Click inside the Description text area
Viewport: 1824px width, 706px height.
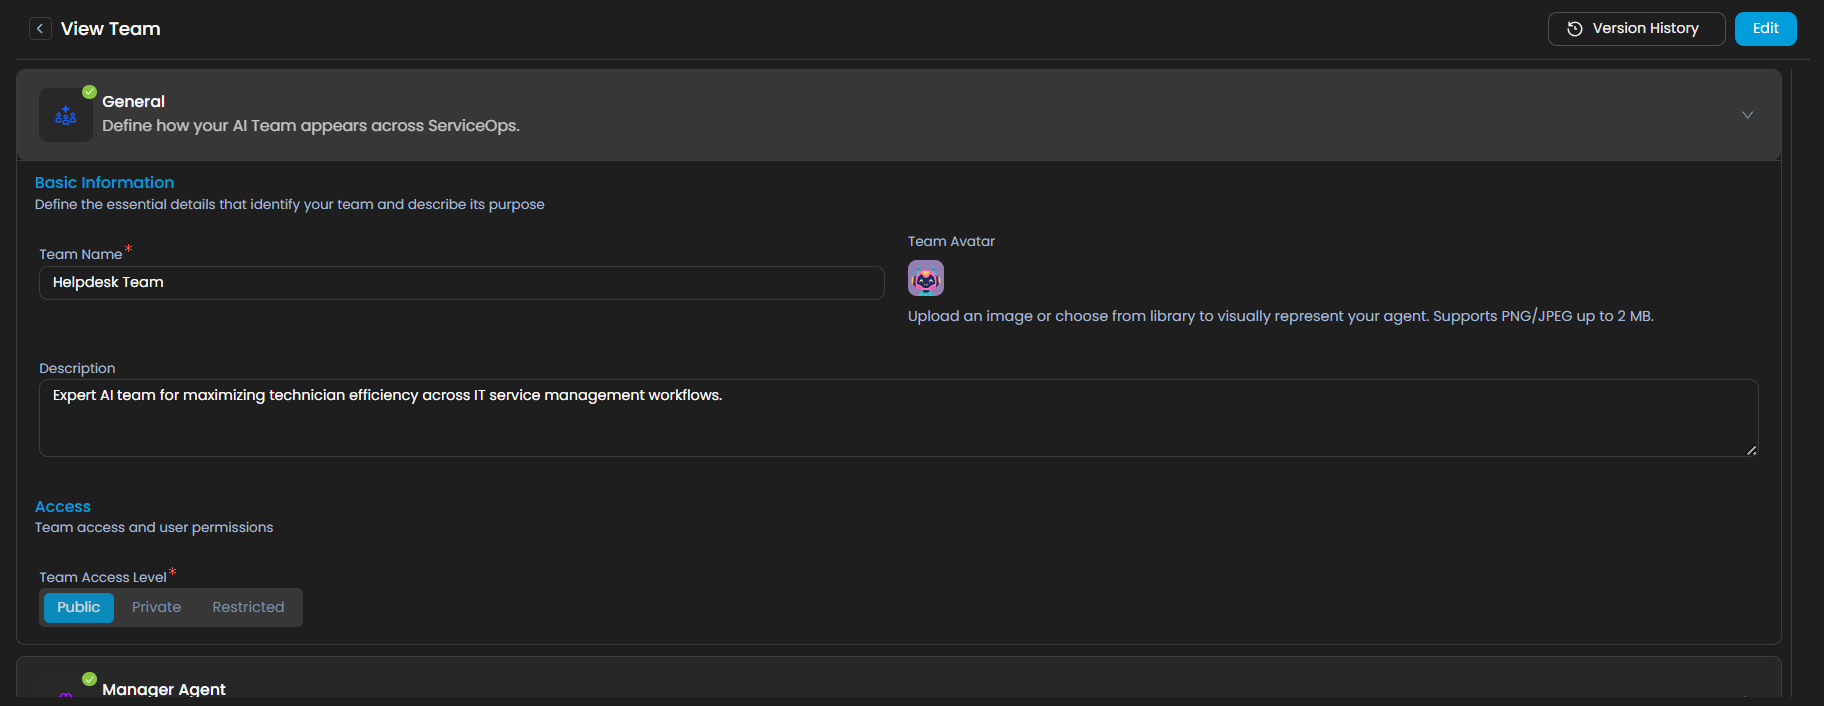pos(897,418)
